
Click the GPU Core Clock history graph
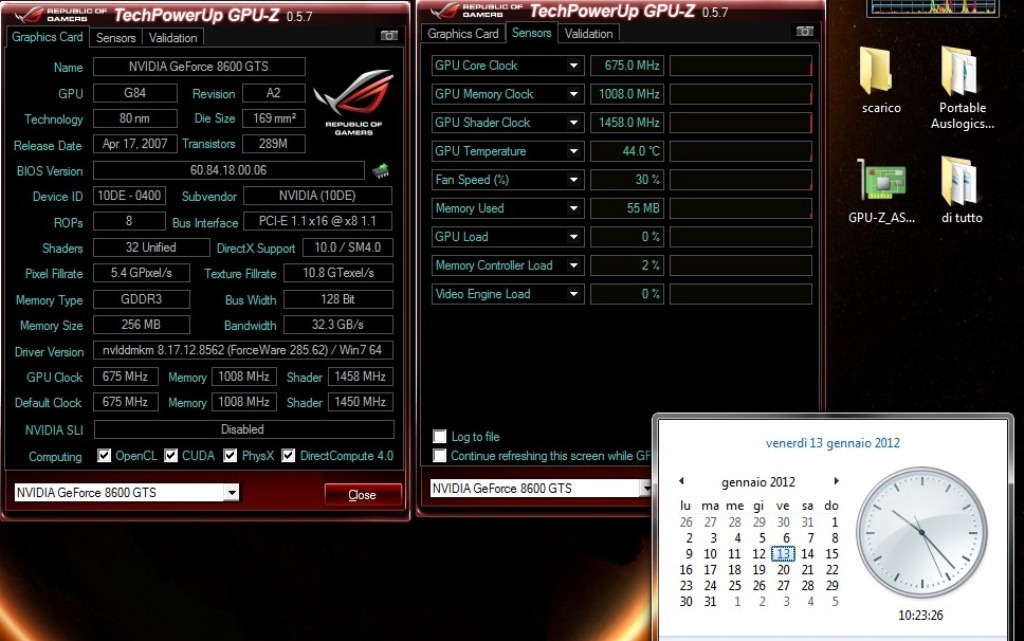(741, 65)
